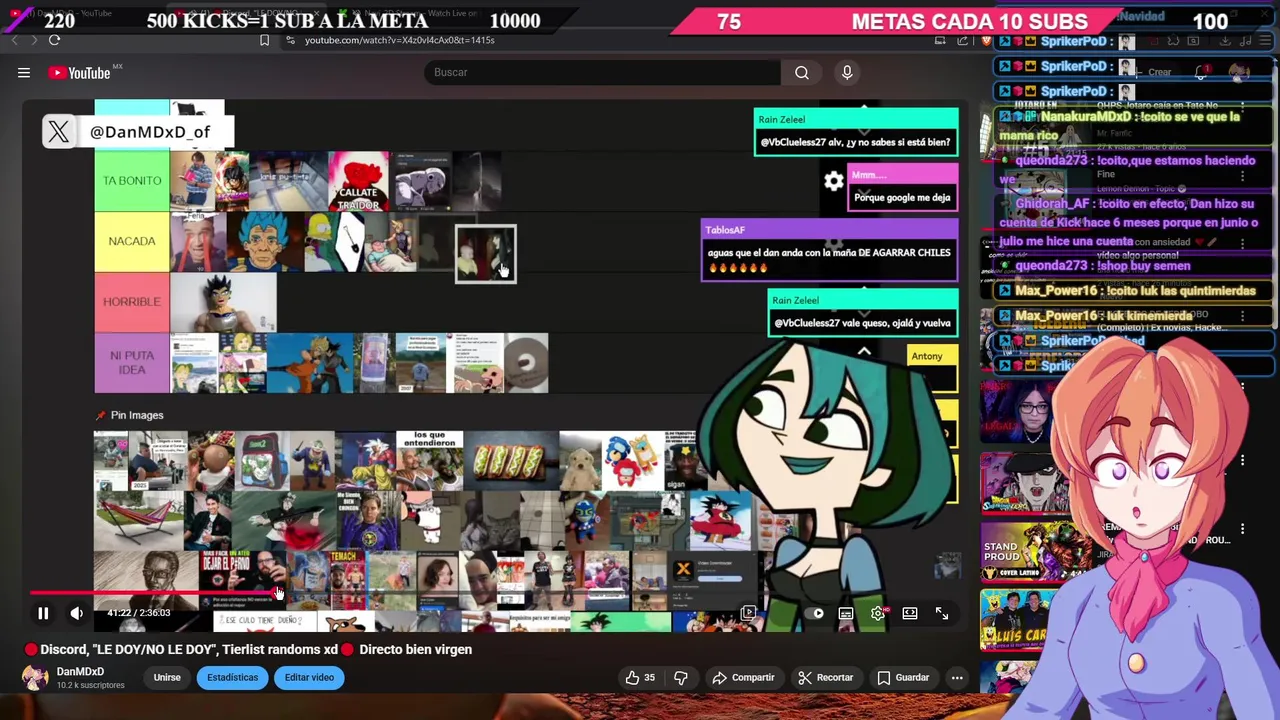Open the account avatar menu
The height and width of the screenshot is (720, 1280).
(x=1239, y=72)
